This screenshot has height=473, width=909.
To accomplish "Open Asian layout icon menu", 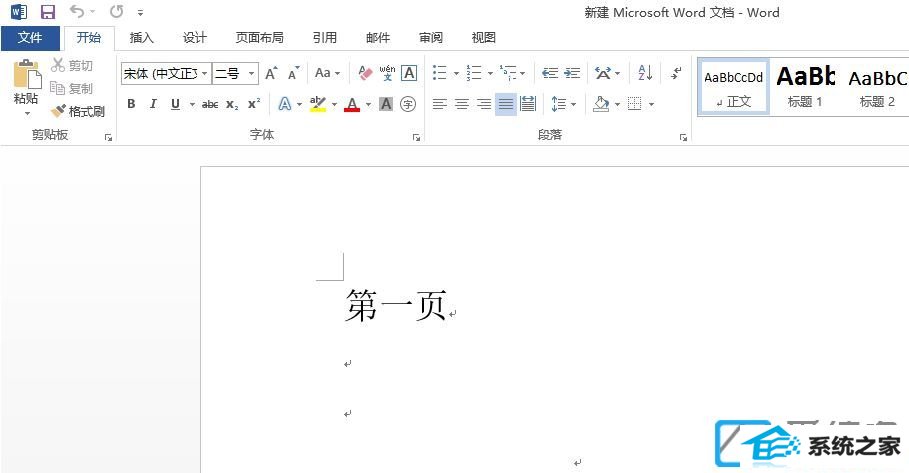I will point(603,73).
